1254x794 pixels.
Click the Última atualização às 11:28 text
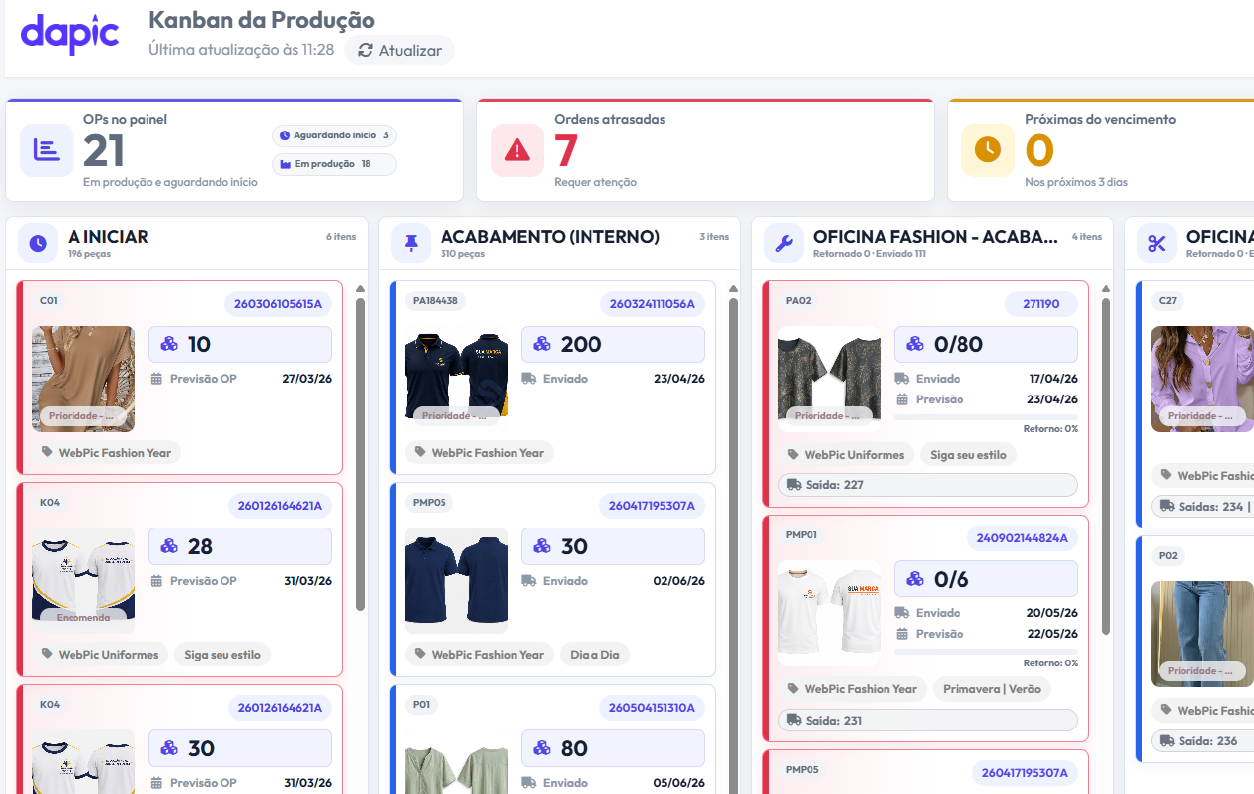point(241,50)
